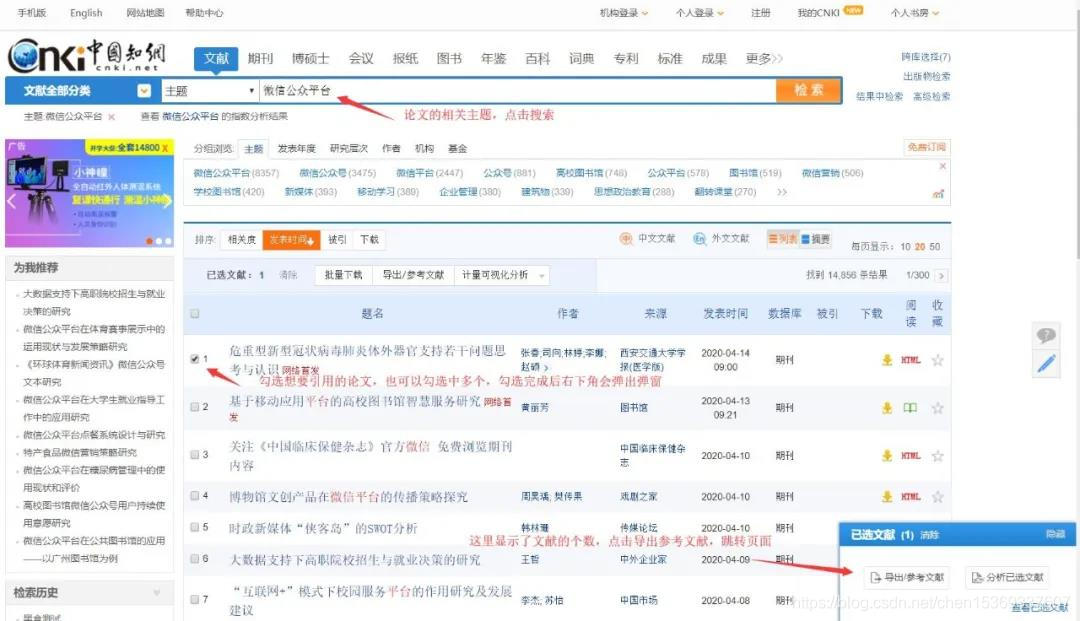Open the ad banner thumbnail

click(x=90, y=193)
